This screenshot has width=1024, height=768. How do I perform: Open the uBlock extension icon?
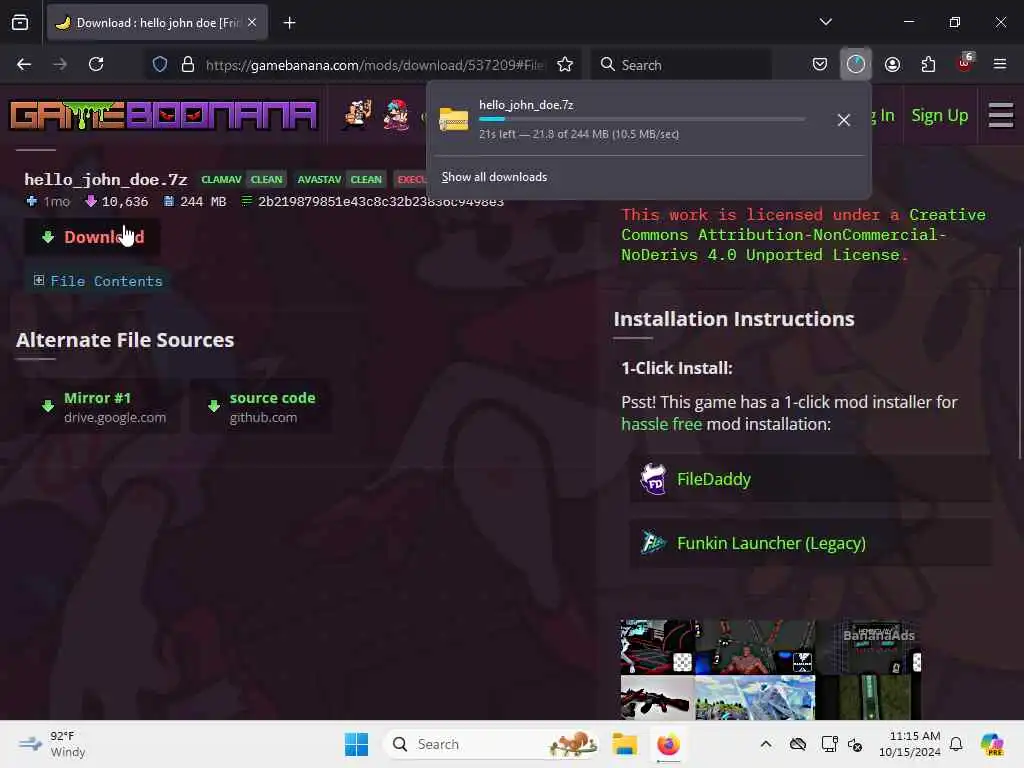pos(965,63)
